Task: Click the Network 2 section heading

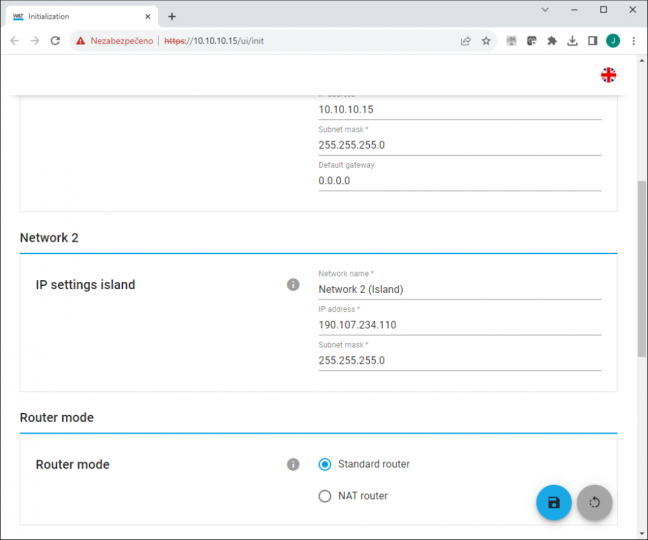Action: (49, 238)
